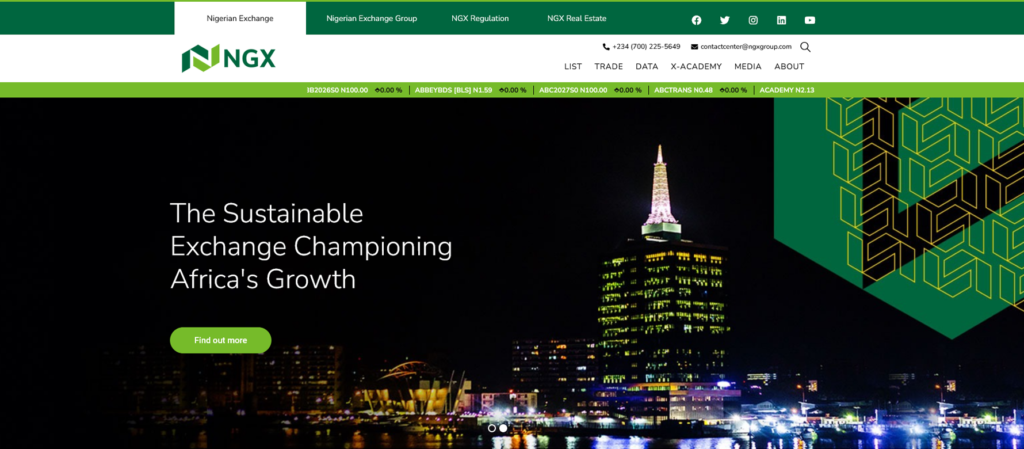Open the MEDIA menu
The width and height of the screenshot is (1024, 449).
(748, 67)
